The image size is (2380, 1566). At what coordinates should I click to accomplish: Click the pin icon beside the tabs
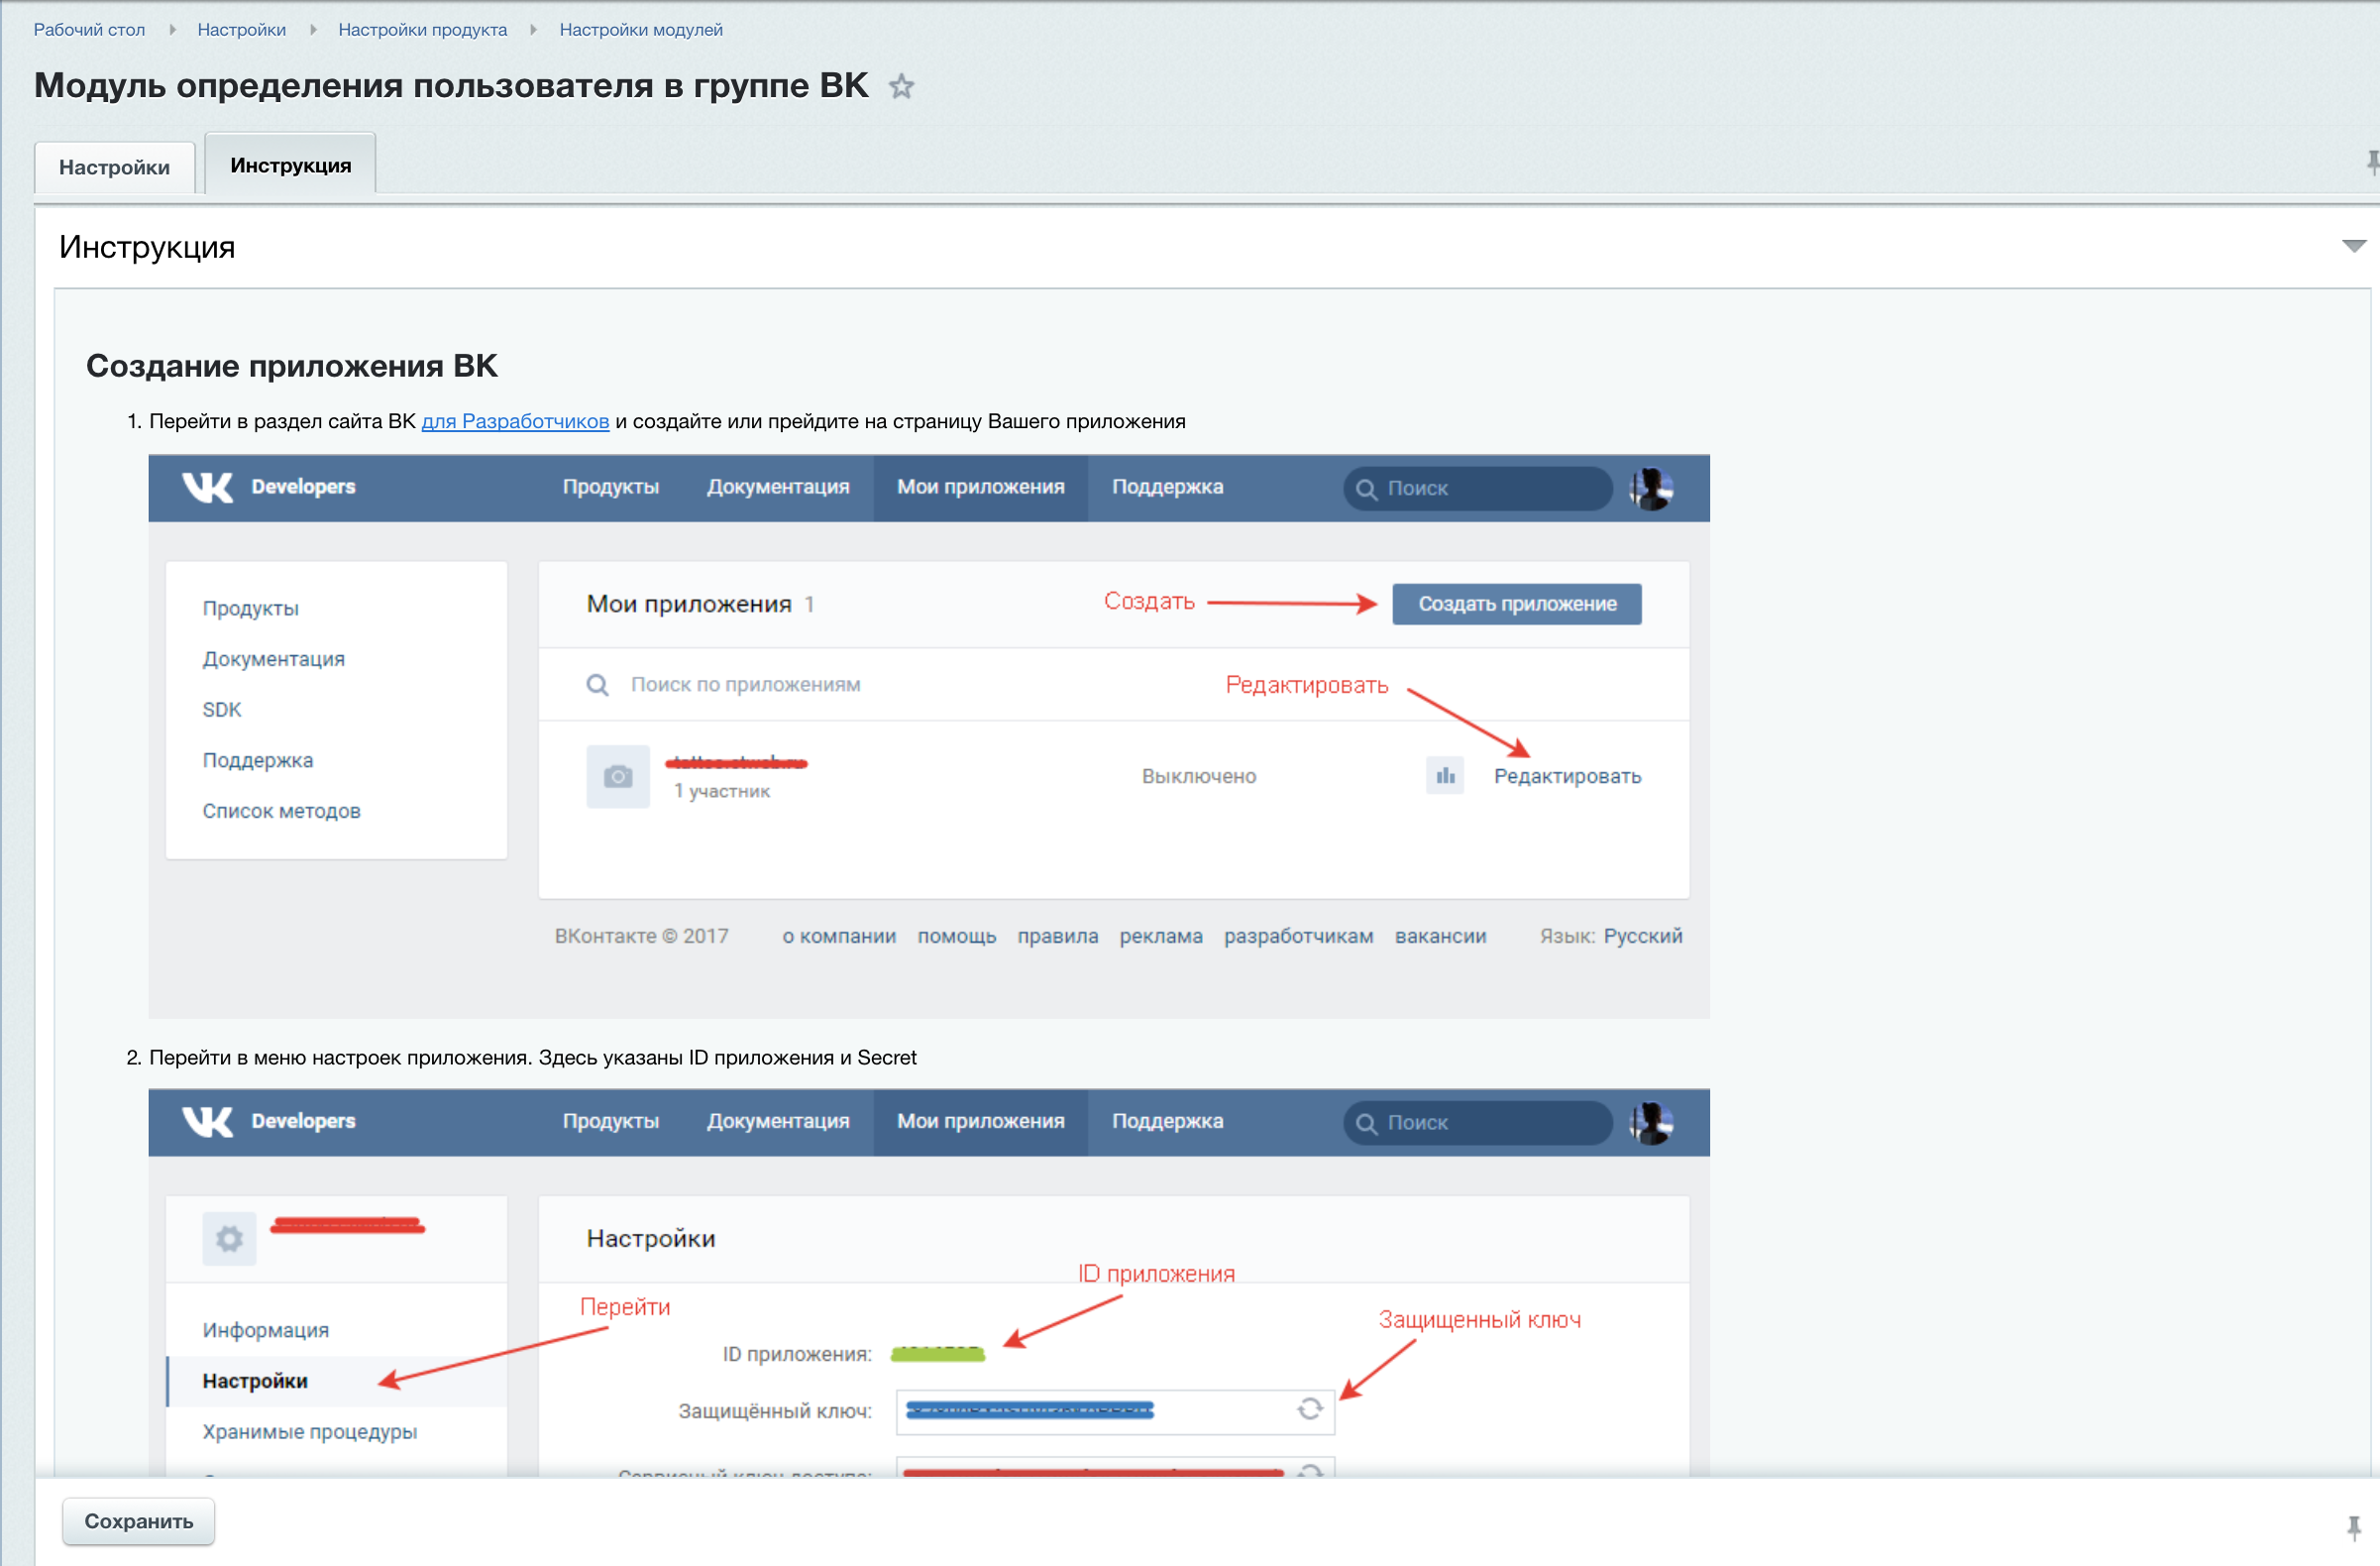(x=2372, y=163)
